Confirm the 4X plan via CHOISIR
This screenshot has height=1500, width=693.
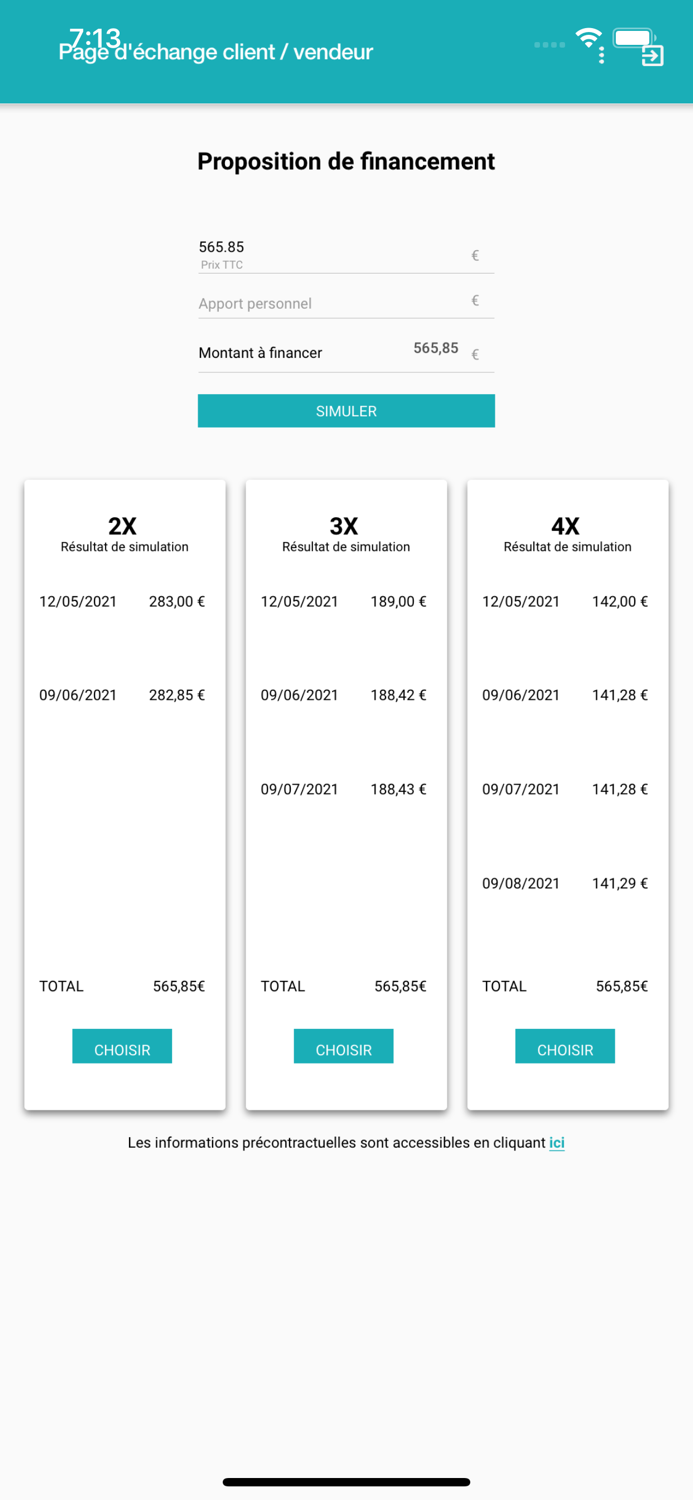[x=565, y=1046]
